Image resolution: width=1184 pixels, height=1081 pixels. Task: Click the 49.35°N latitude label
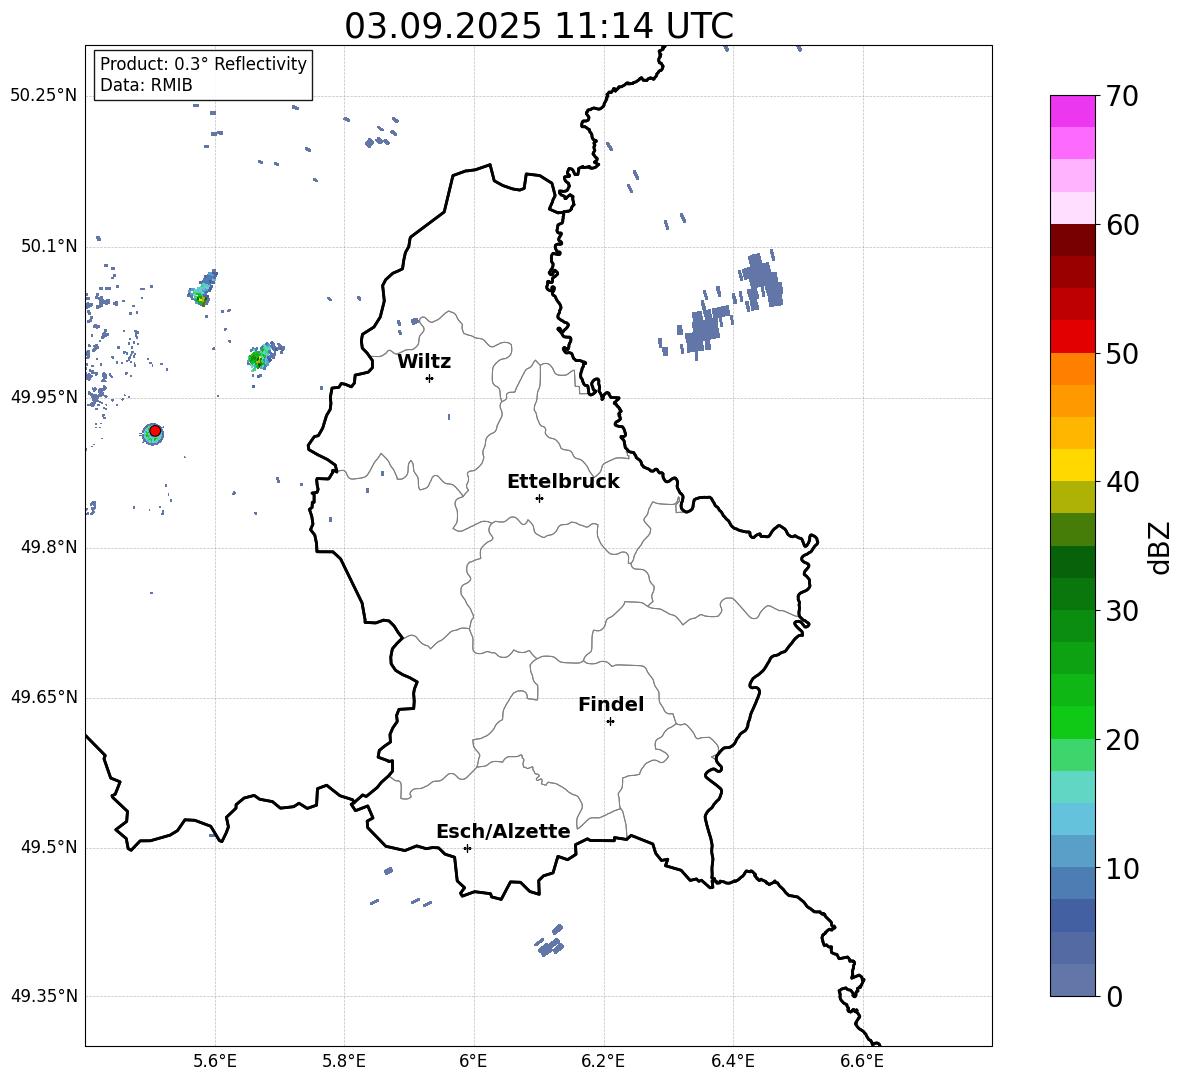[x=44, y=996]
